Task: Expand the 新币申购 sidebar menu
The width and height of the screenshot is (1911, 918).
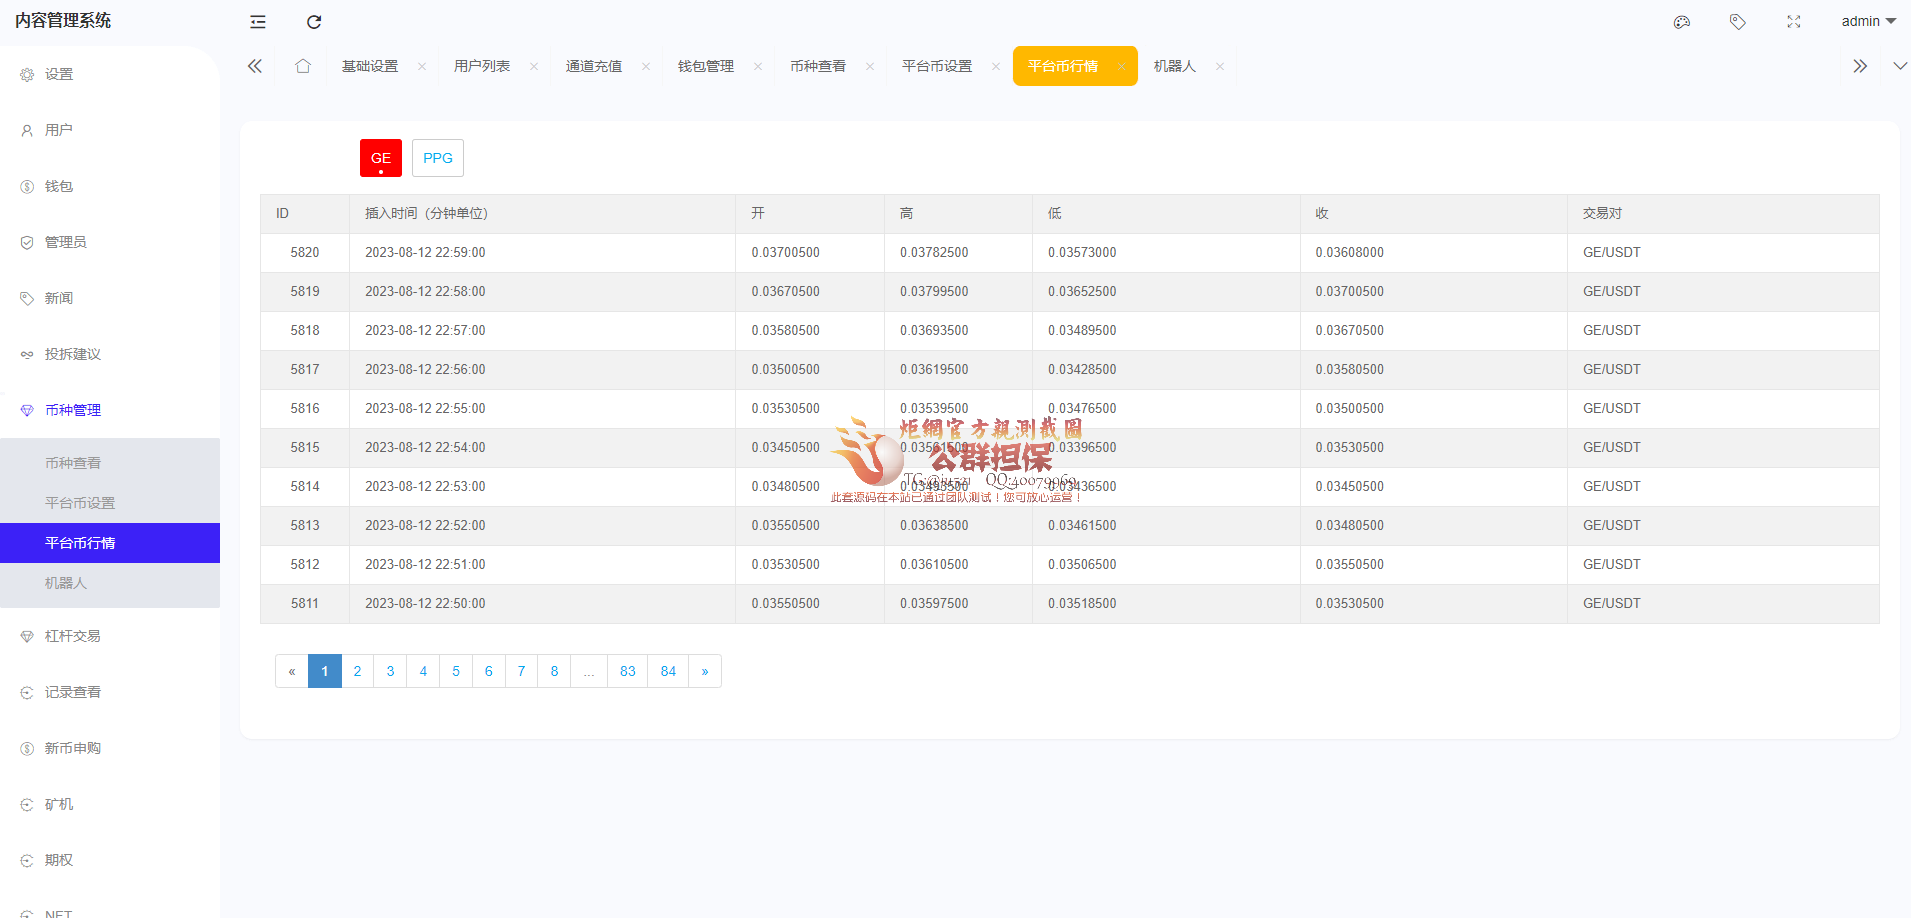Action: pos(110,748)
